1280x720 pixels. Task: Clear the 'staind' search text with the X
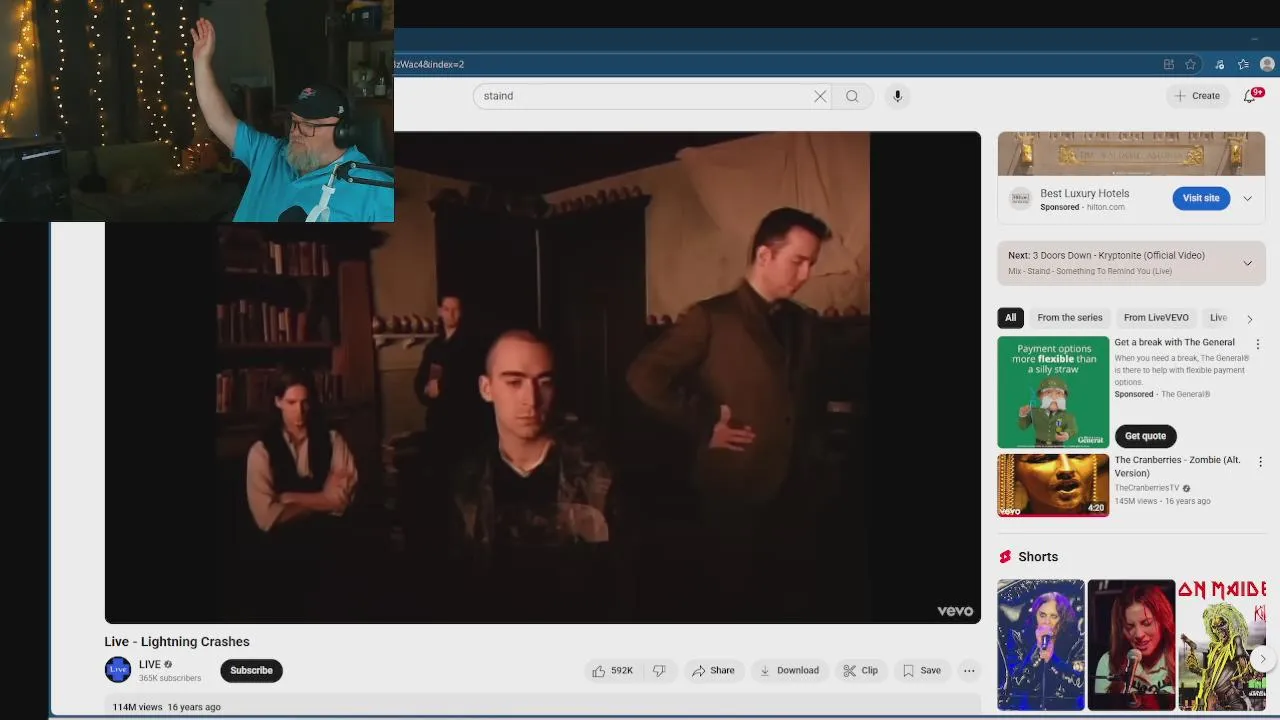tap(820, 96)
